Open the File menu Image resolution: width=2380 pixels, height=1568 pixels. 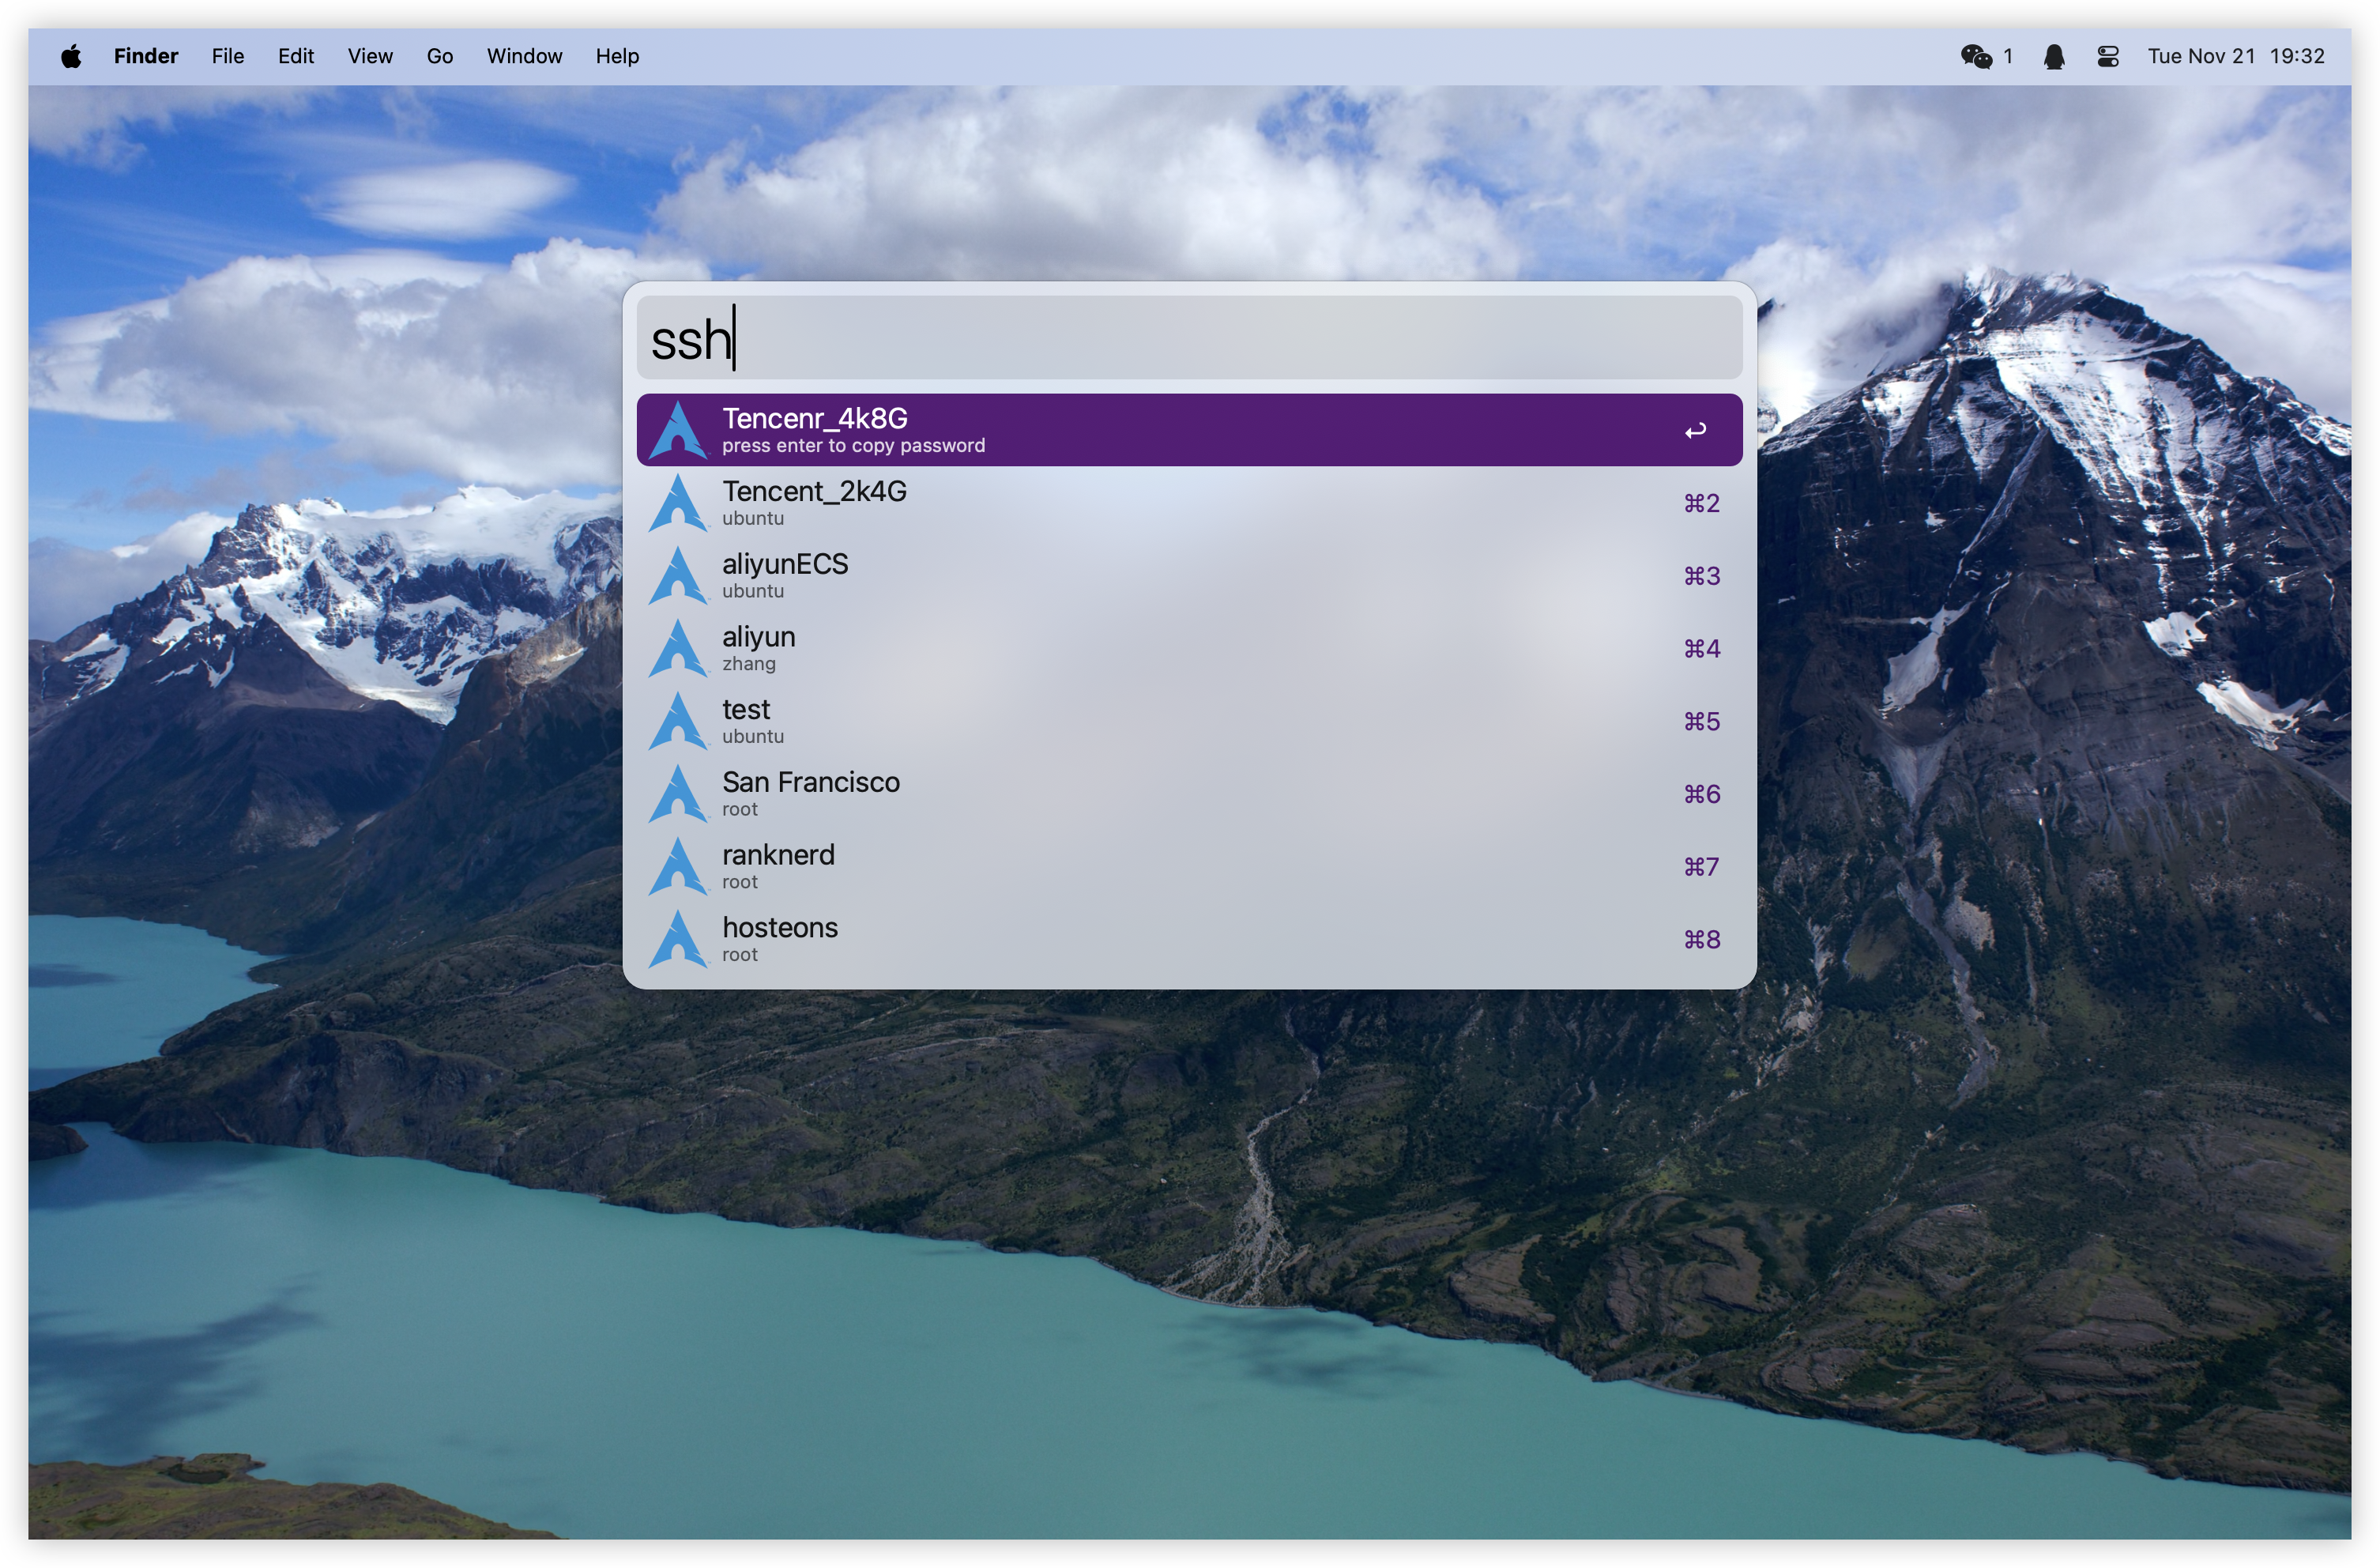[x=228, y=57]
